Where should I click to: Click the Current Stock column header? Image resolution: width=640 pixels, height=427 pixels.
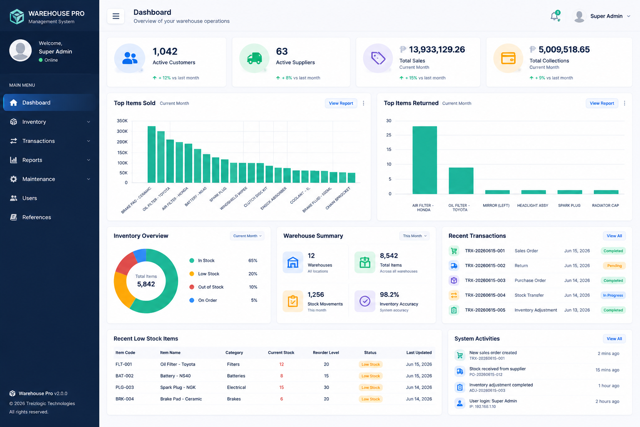coord(281,353)
